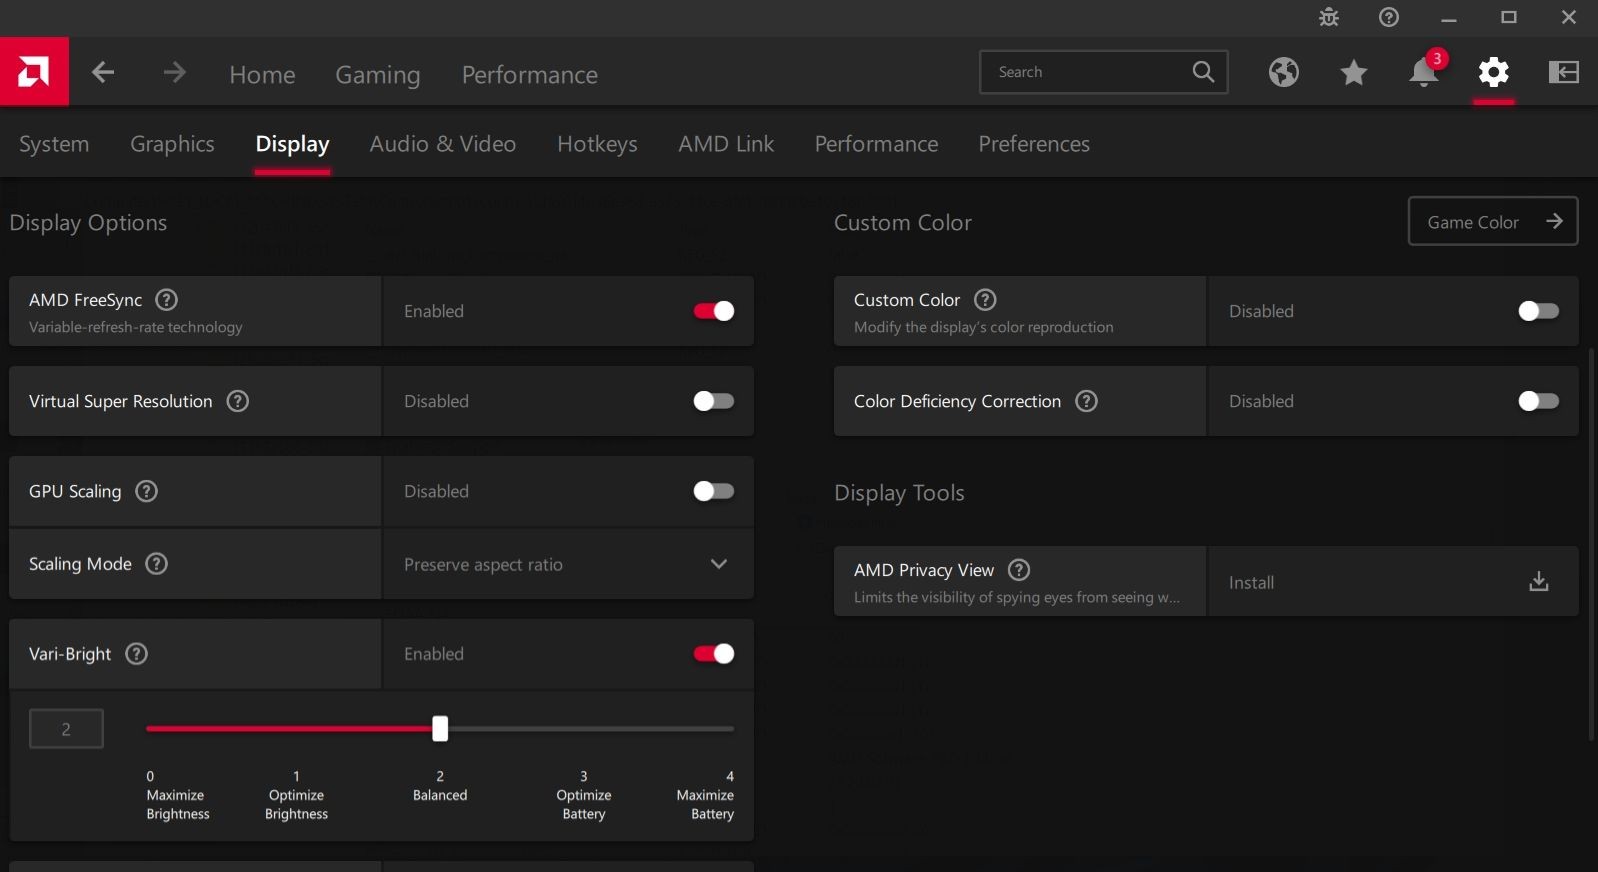Screen dimensions: 1598x872
Task: Show help for Custom Color
Action: point(985,300)
